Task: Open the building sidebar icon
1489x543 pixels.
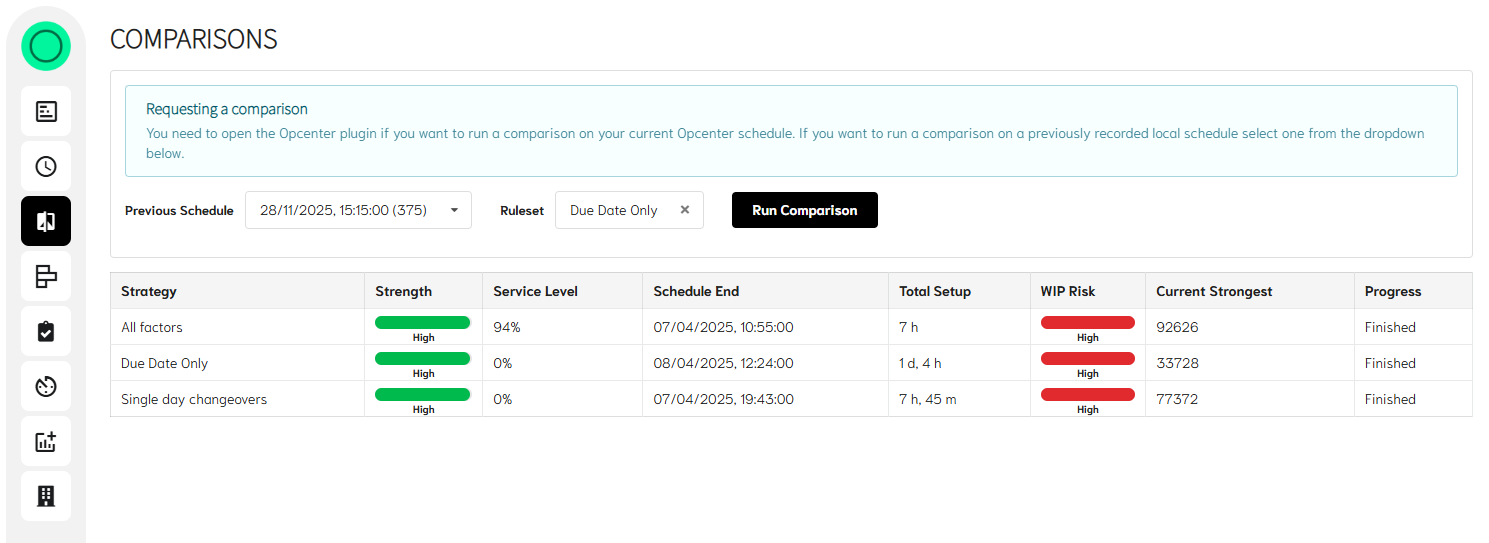Action: tap(46, 496)
